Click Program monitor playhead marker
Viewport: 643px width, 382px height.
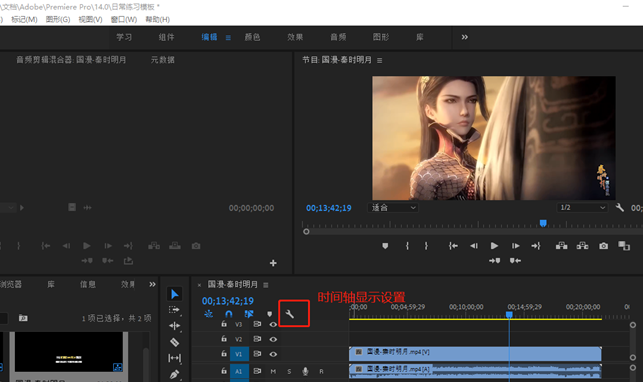point(543,223)
